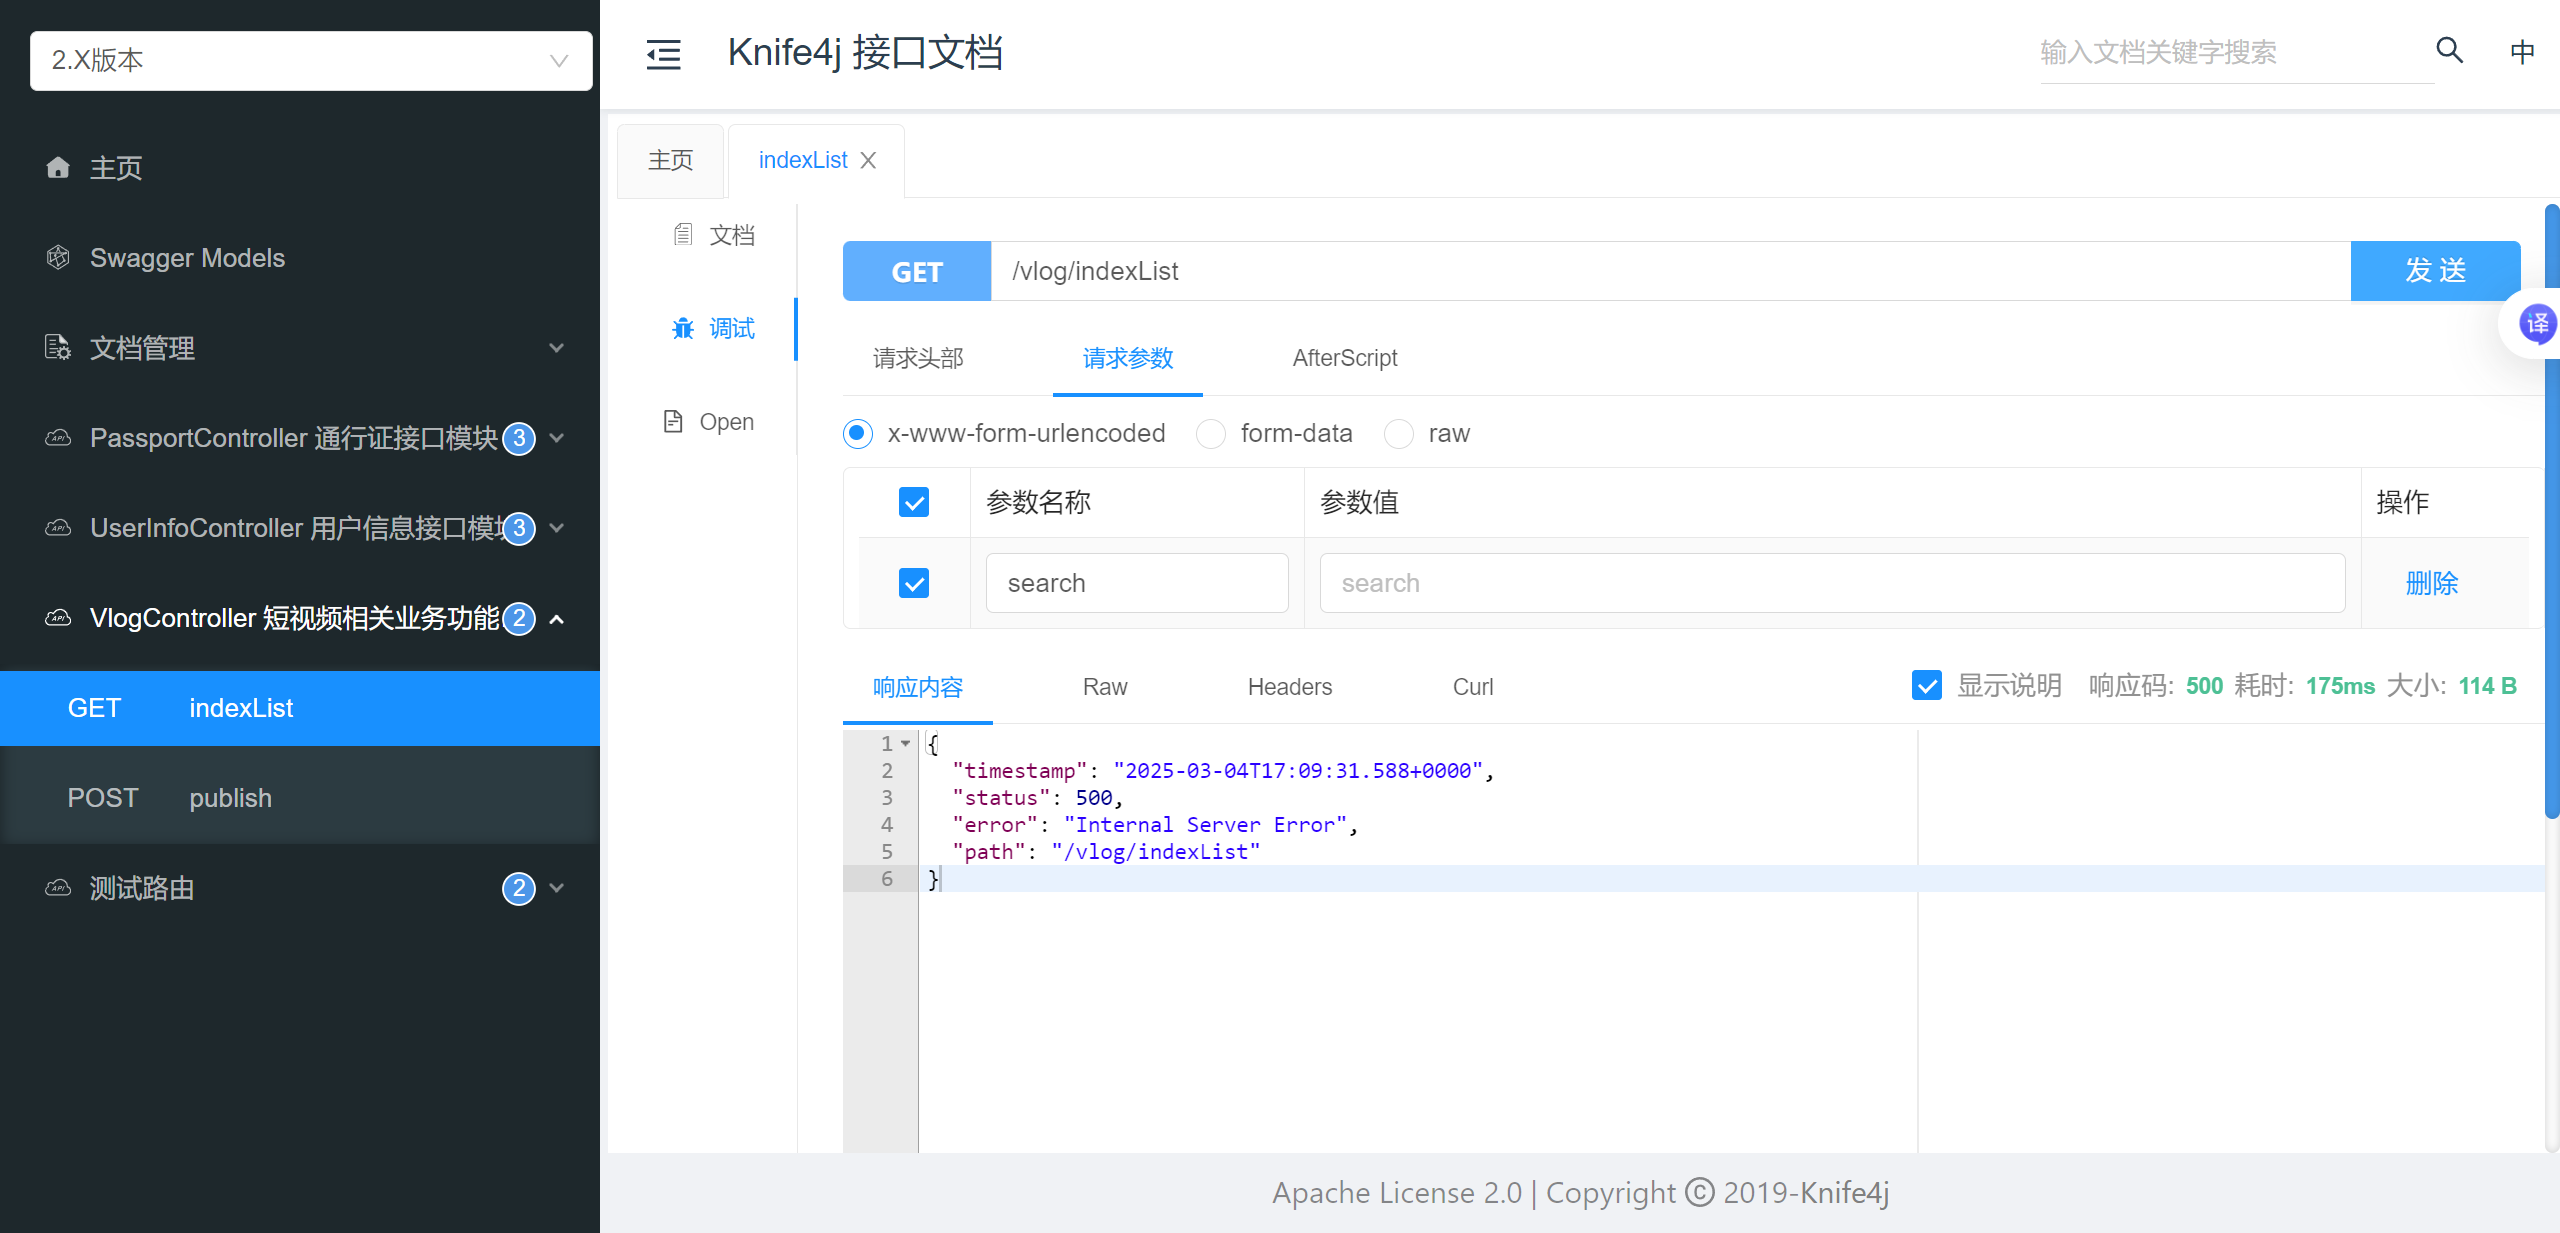Screen dimensions: 2560x1233
Task: Click the 发送 send button
Action: (x=2434, y=271)
